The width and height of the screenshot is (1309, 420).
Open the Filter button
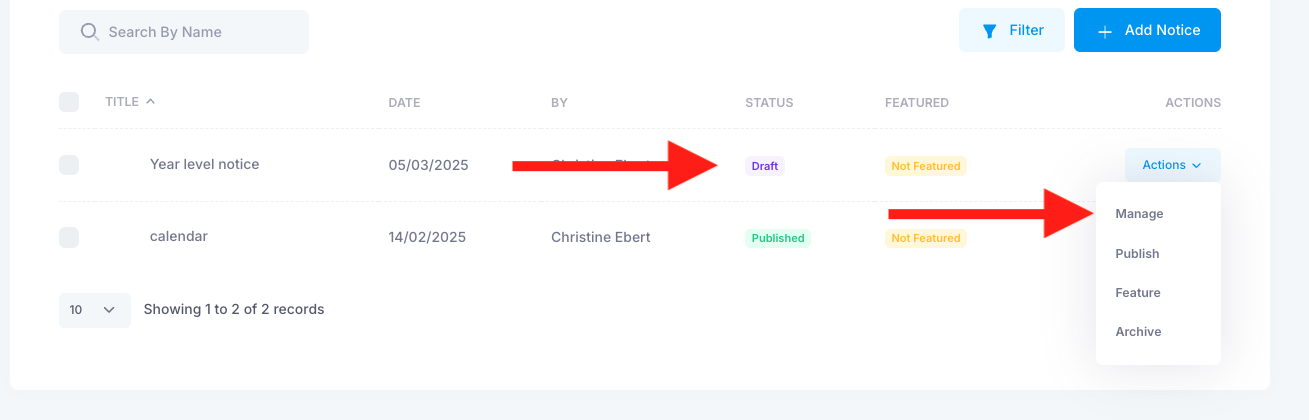(x=1012, y=30)
